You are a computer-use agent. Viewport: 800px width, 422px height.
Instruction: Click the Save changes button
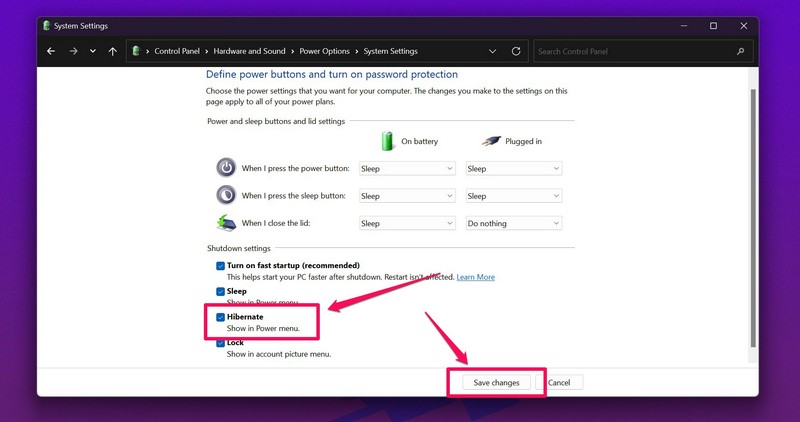[496, 382]
